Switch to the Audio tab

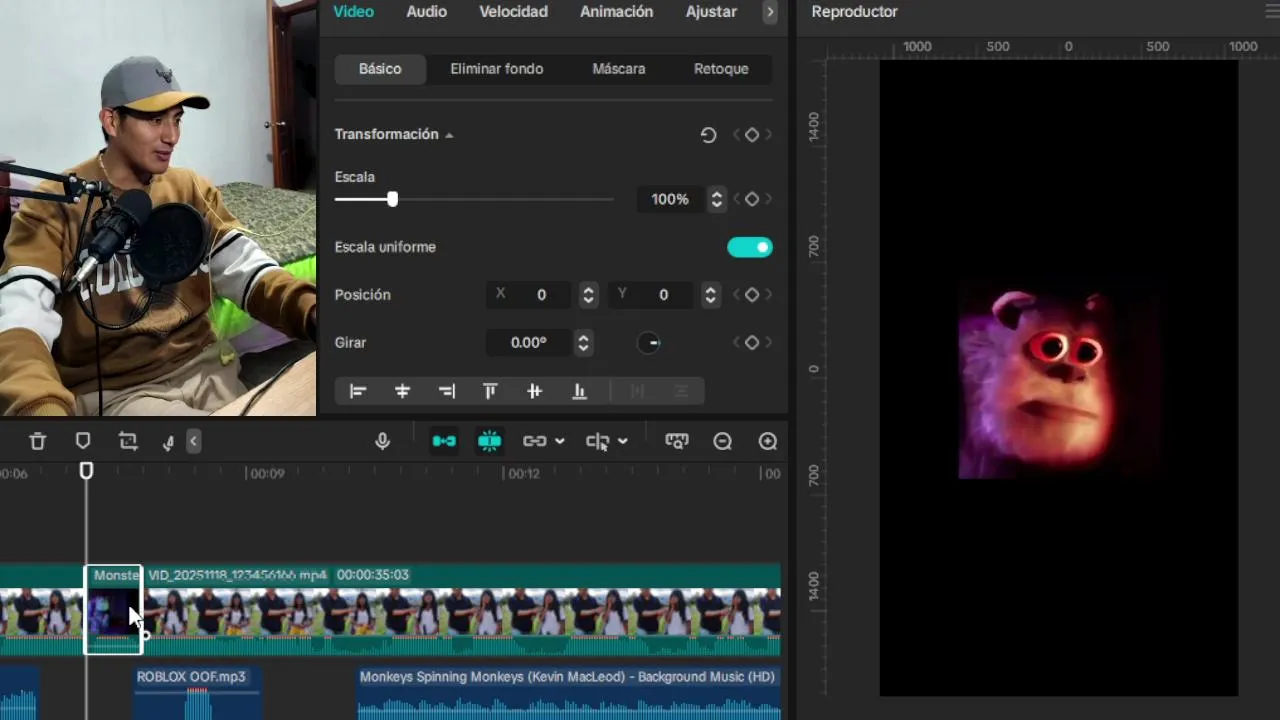pos(426,12)
